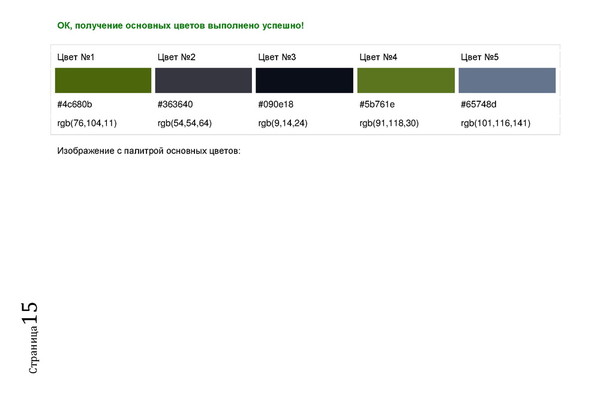Click the hex code #363640

[x=175, y=104]
